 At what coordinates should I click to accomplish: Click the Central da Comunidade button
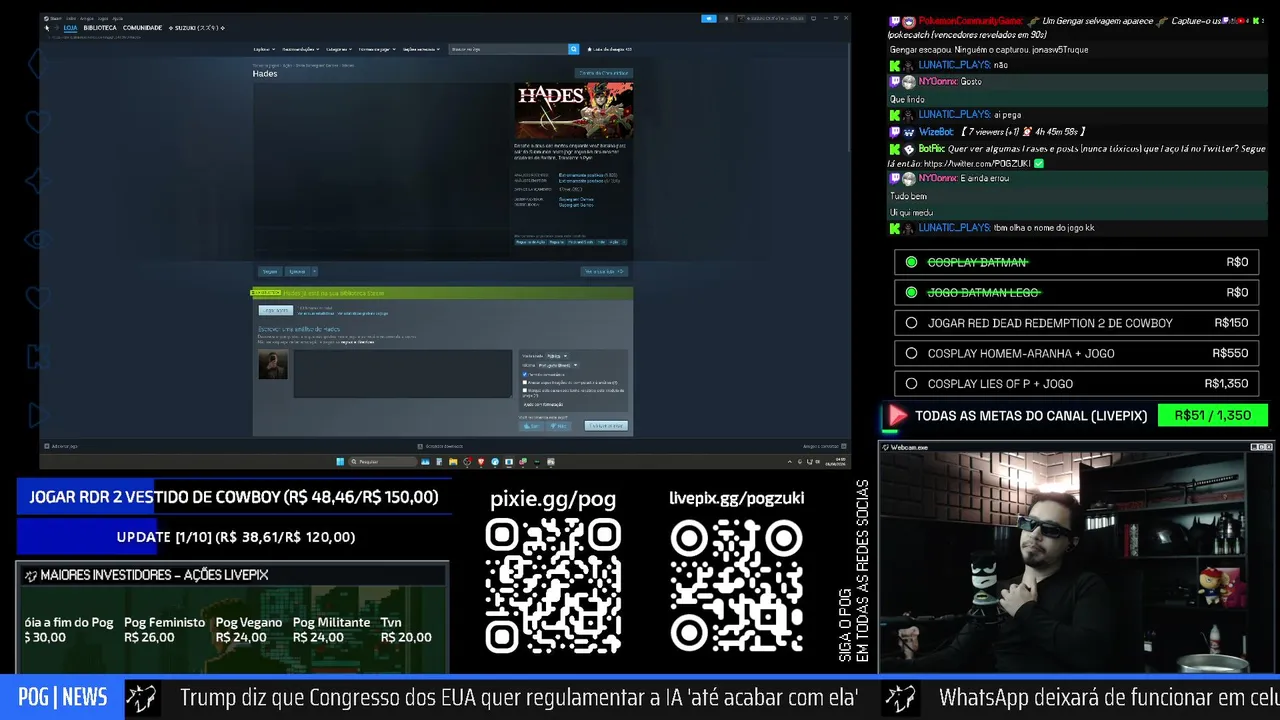(604, 73)
